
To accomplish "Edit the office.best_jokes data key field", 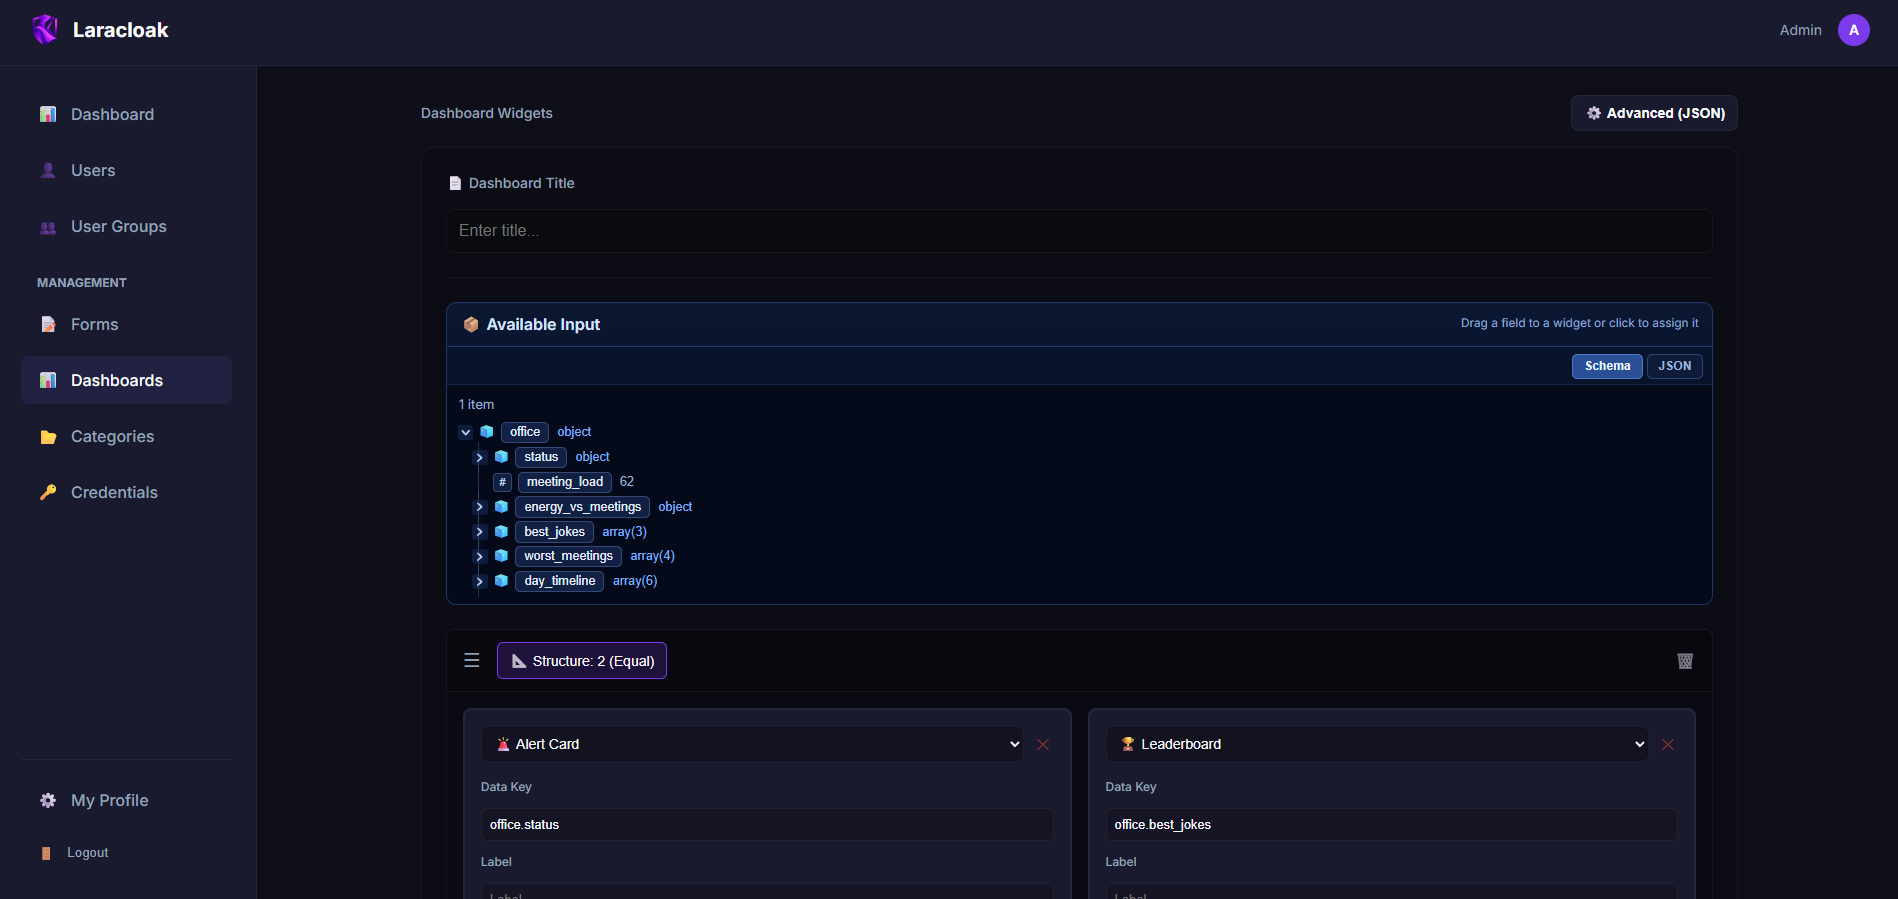I will pos(1391,825).
